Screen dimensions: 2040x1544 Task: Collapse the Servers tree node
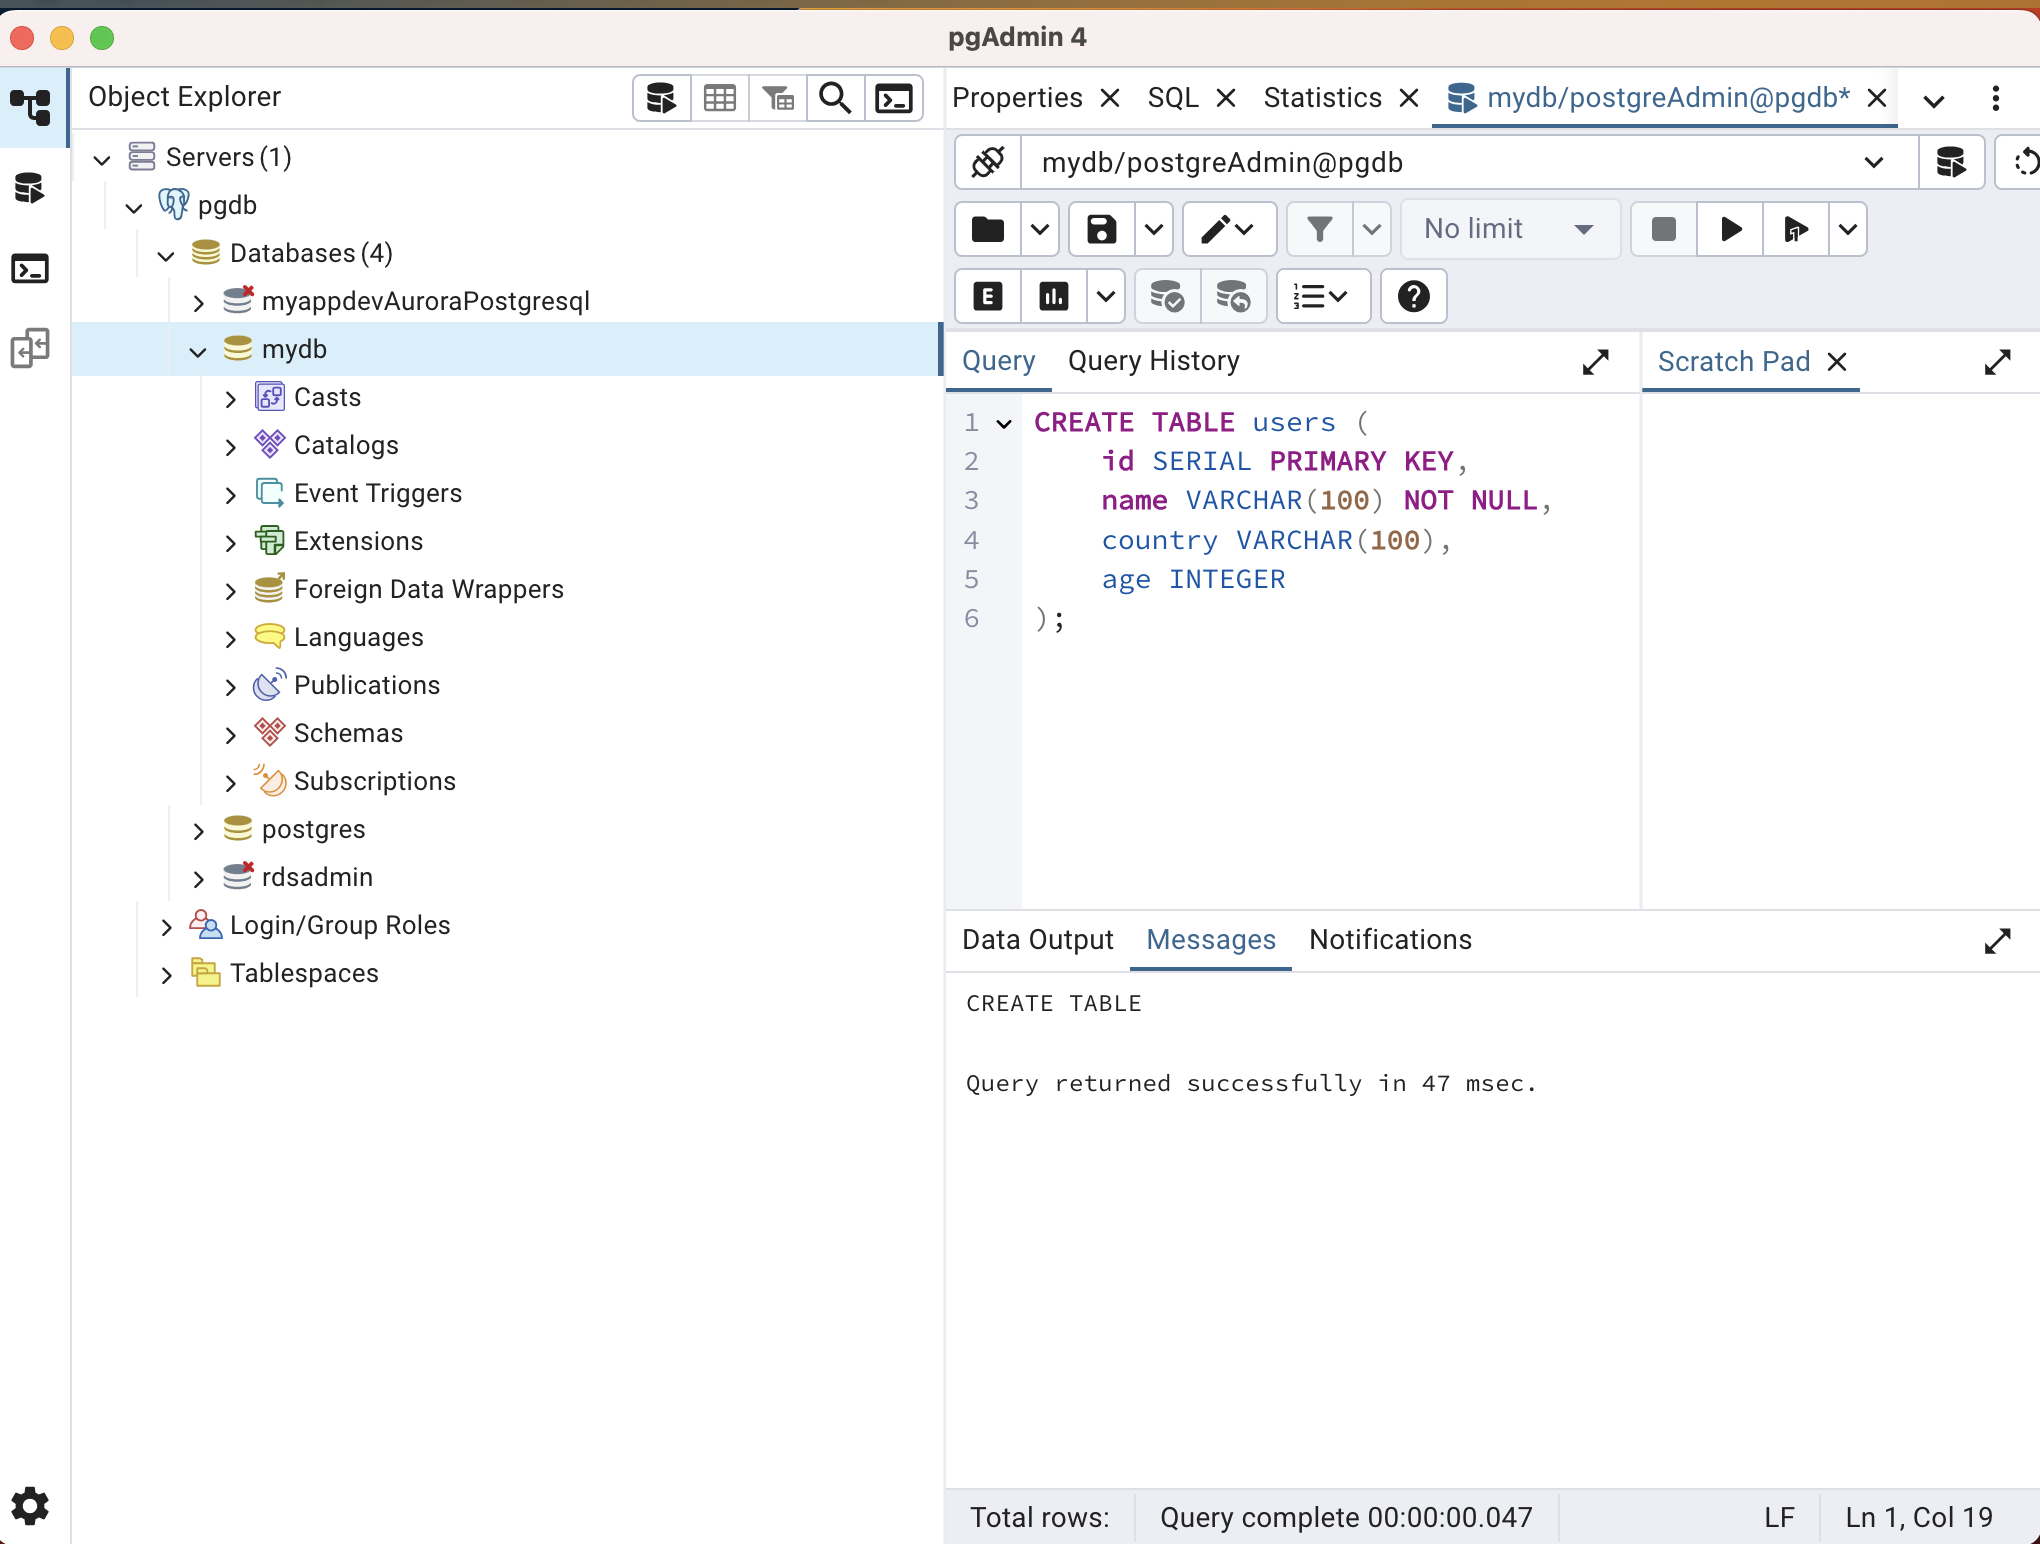(x=102, y=158)
